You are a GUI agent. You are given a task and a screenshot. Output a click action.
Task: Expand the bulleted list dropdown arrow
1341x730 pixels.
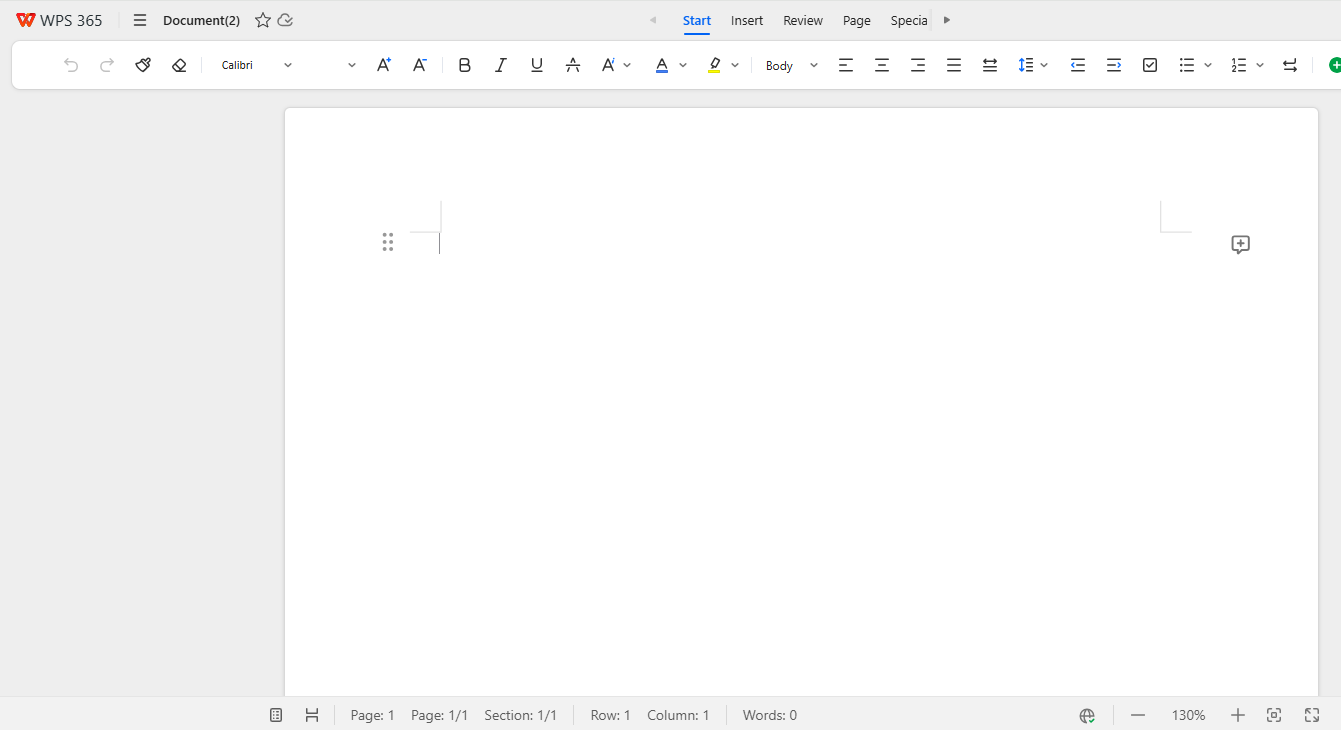1208,65
